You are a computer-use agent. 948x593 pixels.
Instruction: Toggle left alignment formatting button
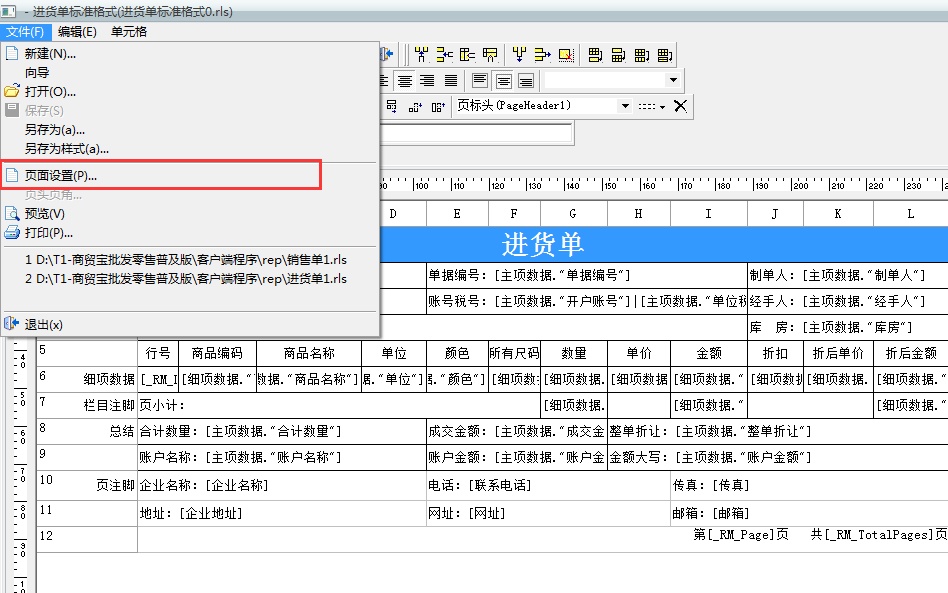[384, 79]
